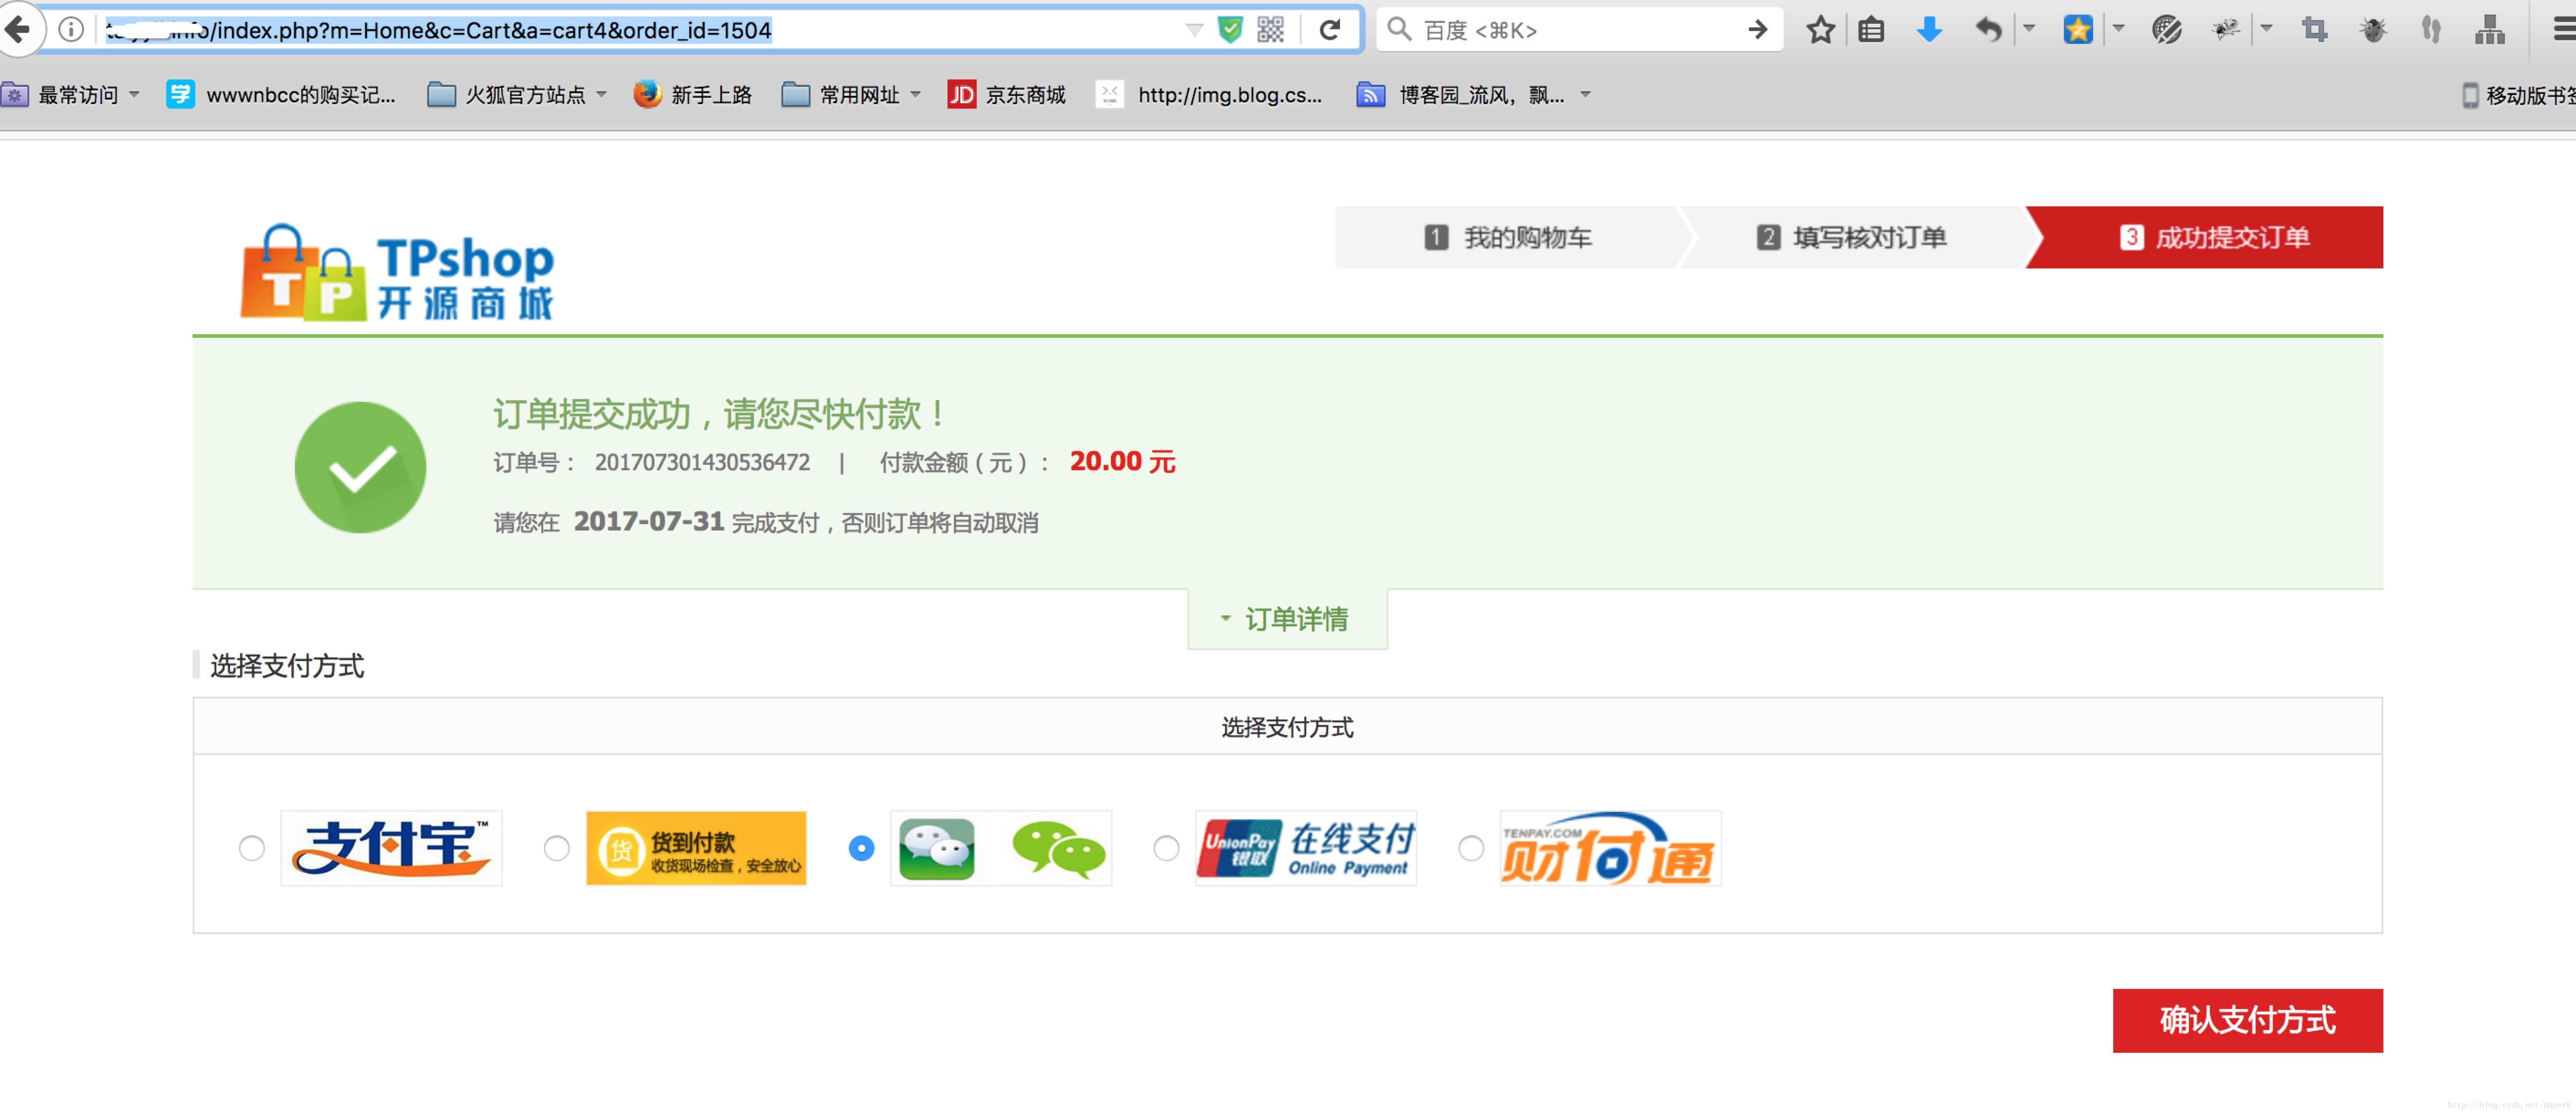Image resolution: width=2576 pixels, height=1114 pixels.
Task: Click the striped globe extension icon
Action: point(2167,30)
